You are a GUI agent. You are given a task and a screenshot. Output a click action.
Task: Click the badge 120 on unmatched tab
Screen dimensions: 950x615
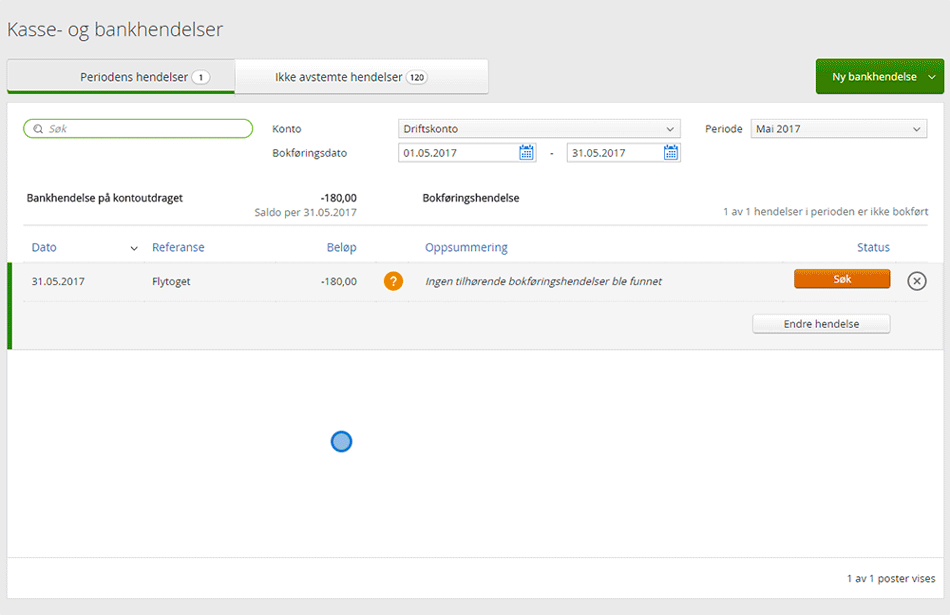(x=416, y=77)
